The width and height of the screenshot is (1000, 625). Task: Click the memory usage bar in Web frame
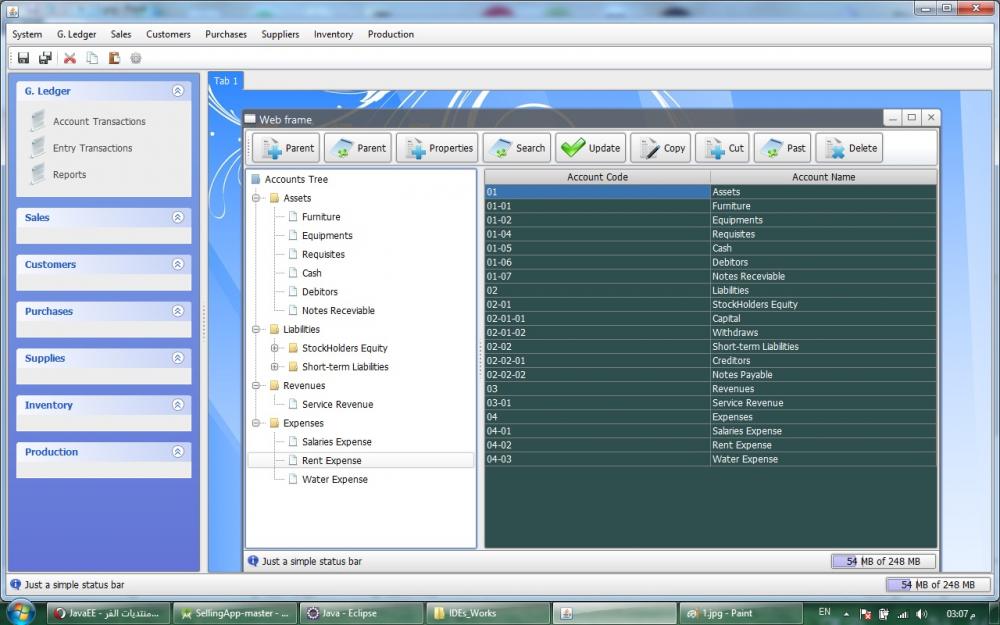(883, 561)
